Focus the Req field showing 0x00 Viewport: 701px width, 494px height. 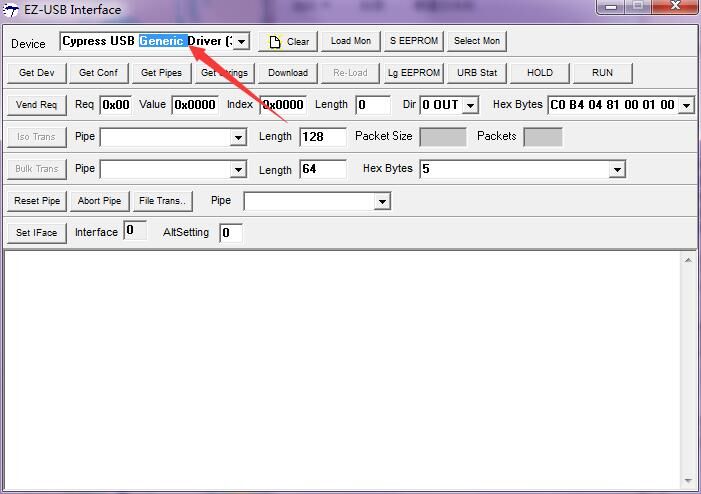116,105
